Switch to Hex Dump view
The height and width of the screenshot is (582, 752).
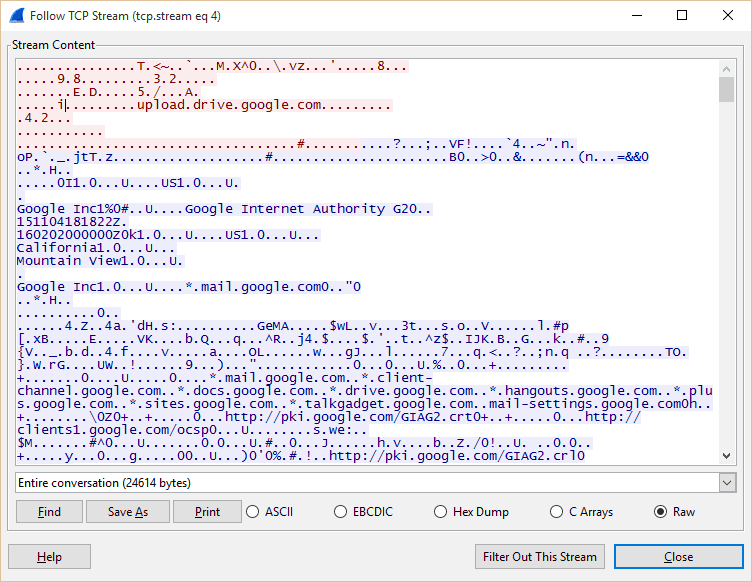coord(441,512)
